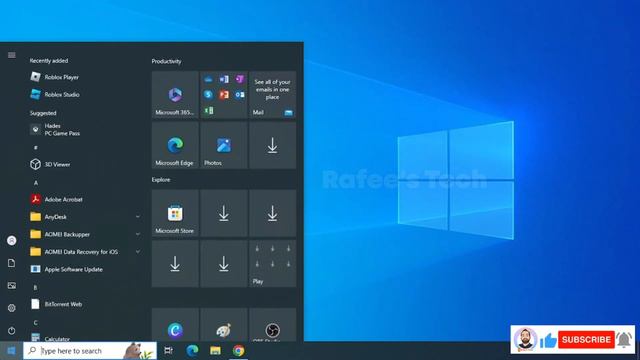Open suggested app Hades PC Game Pass
The width and height of the screenshot is (640, 360).
[x=86, y=129]
